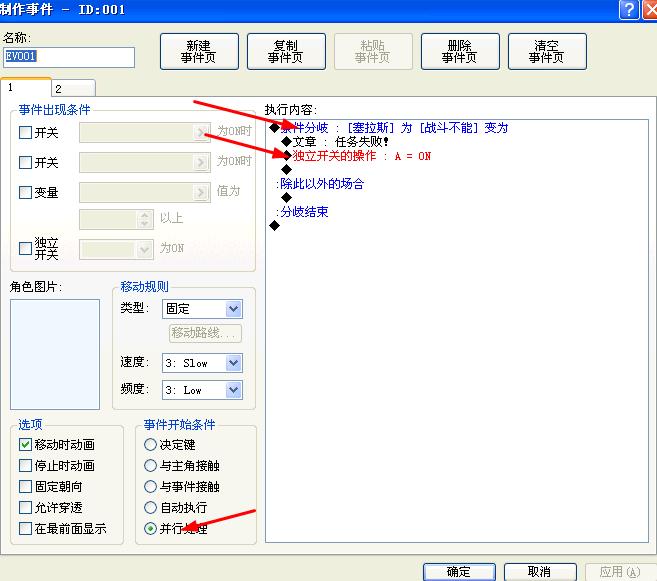Switch to event page tab 1
Image resolution: width=657 pixels, height=581 pixels.
pyautogui.click(x=26, y=88)
